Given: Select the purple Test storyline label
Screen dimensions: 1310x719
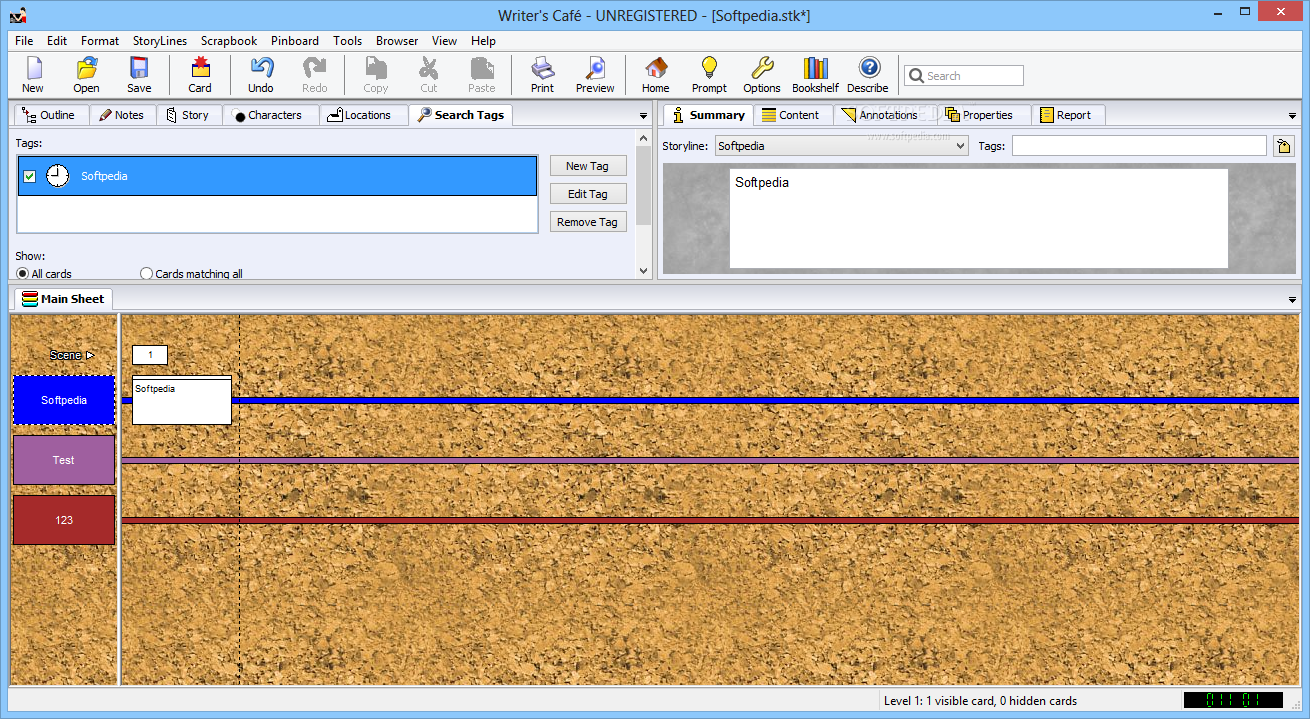Looking at the screenshot, I should point(64,460).
